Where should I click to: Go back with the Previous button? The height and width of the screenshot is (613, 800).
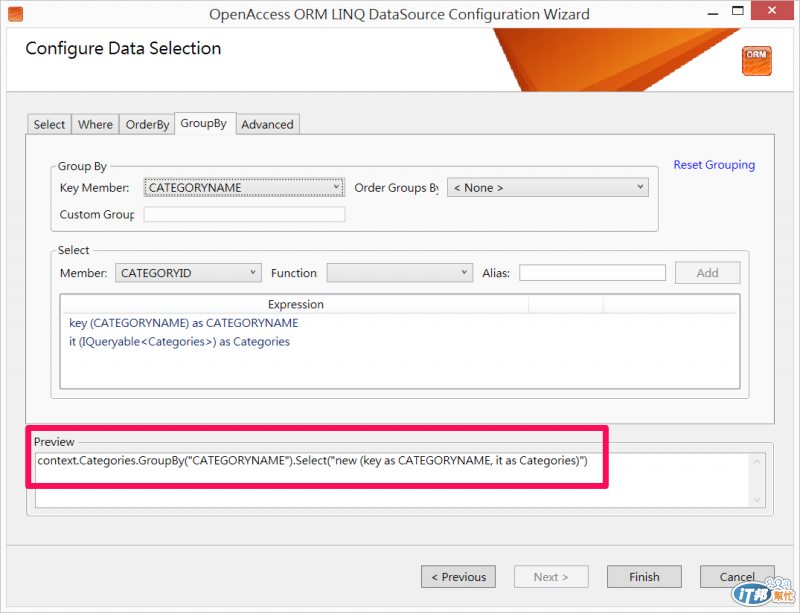[x=458, y=577]
